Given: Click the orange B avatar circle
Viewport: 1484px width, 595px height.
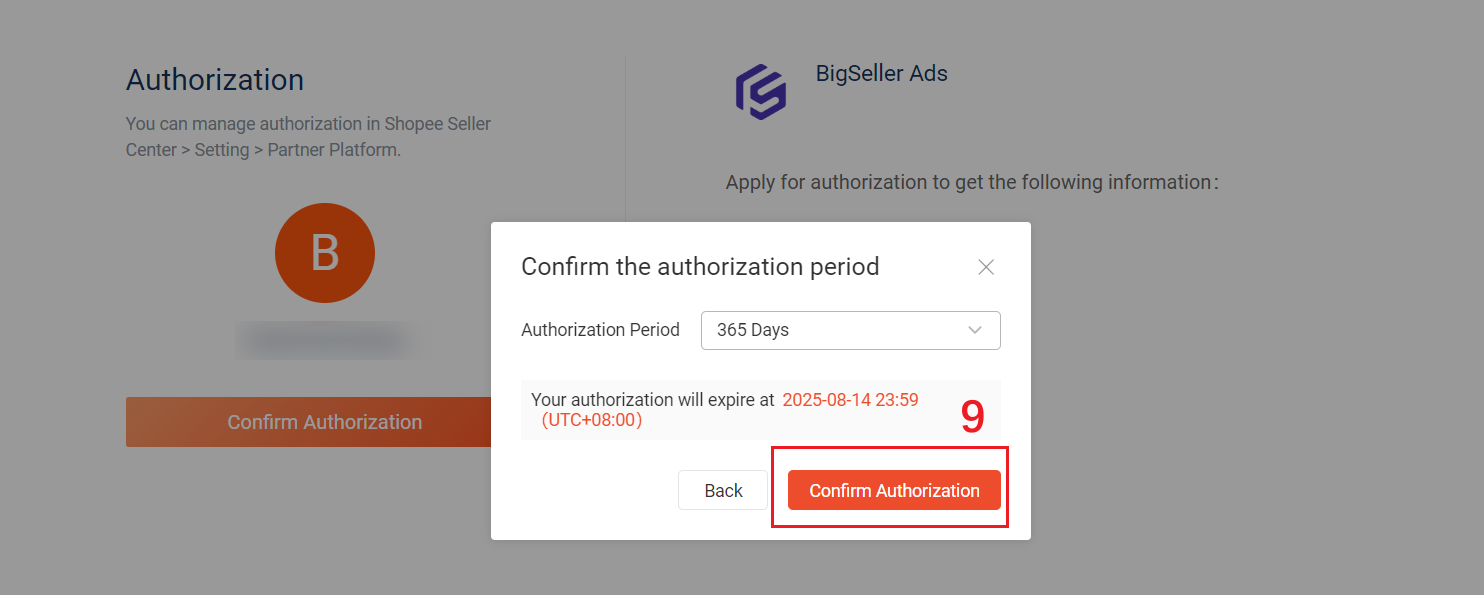Looking at the screenshot, I should [x=325, y=253].
